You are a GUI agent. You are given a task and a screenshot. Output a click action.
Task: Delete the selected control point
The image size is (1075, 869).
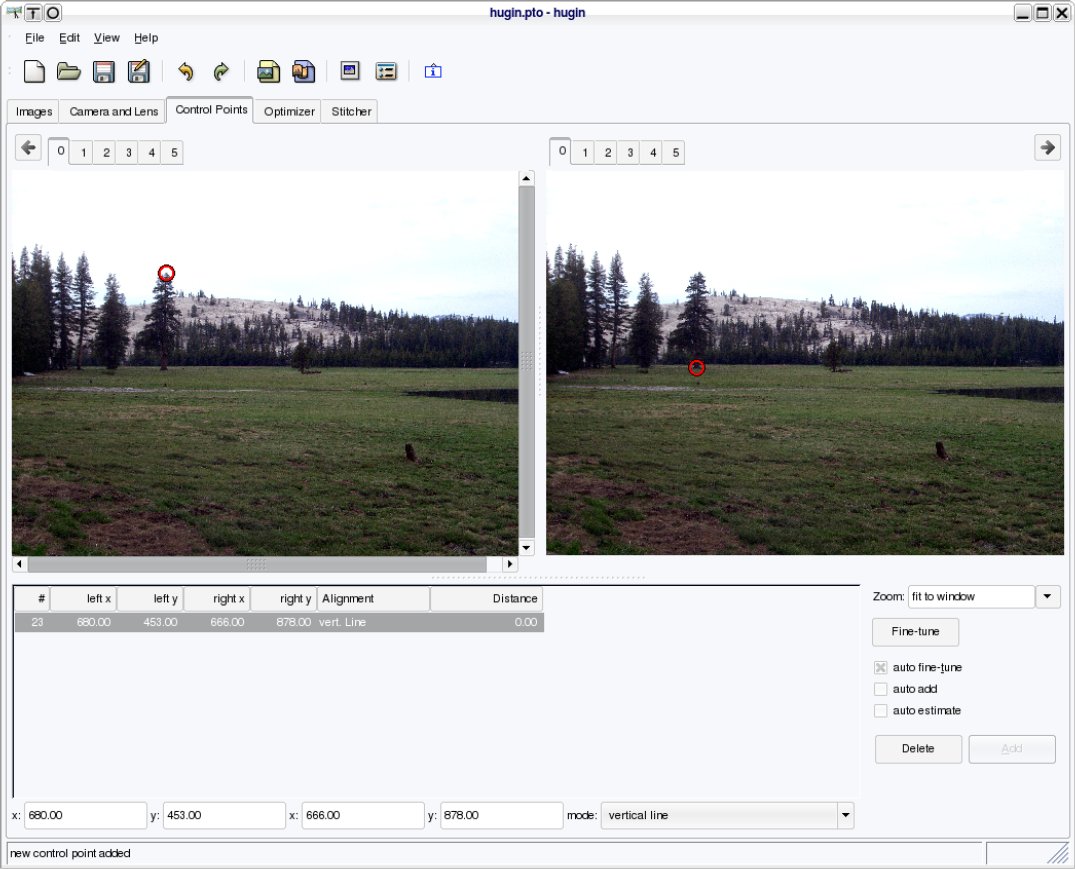click(918, 748)
